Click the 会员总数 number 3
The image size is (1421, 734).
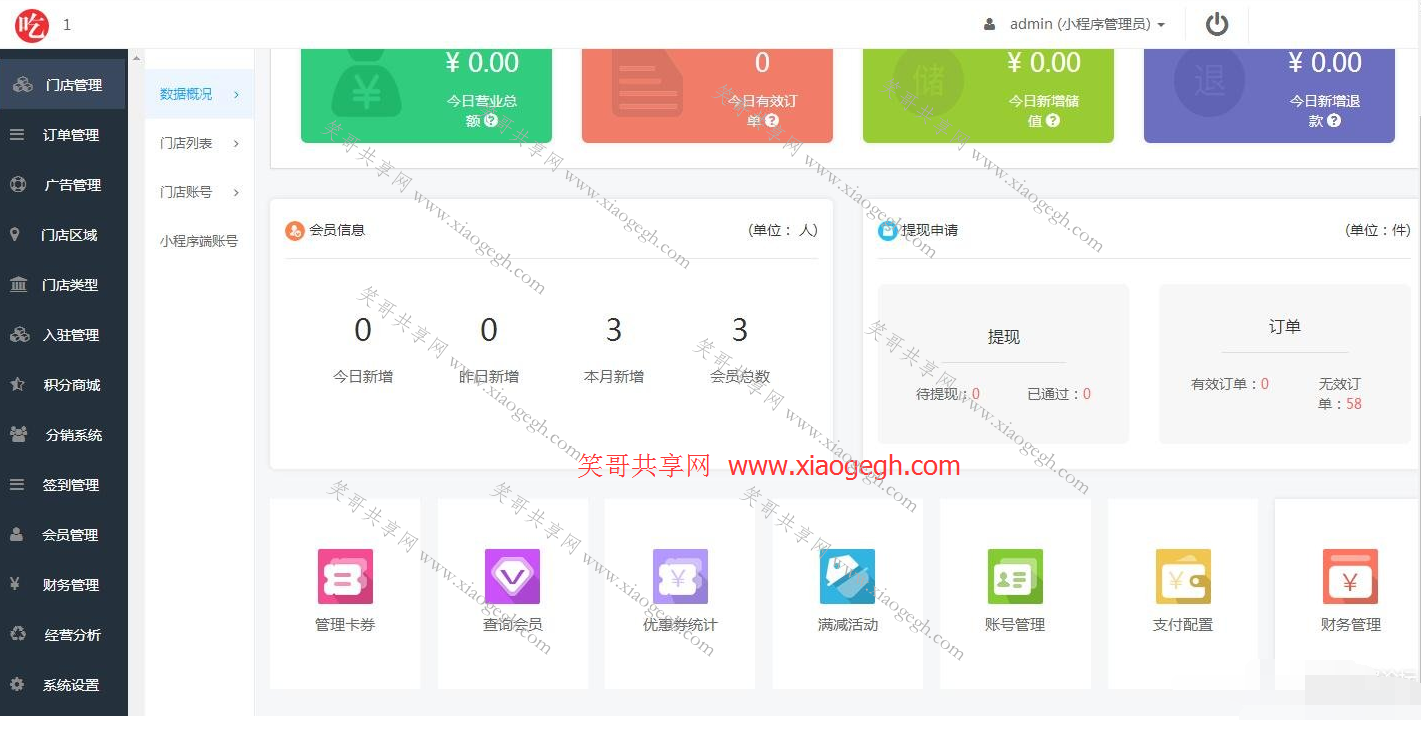[740, 330]
